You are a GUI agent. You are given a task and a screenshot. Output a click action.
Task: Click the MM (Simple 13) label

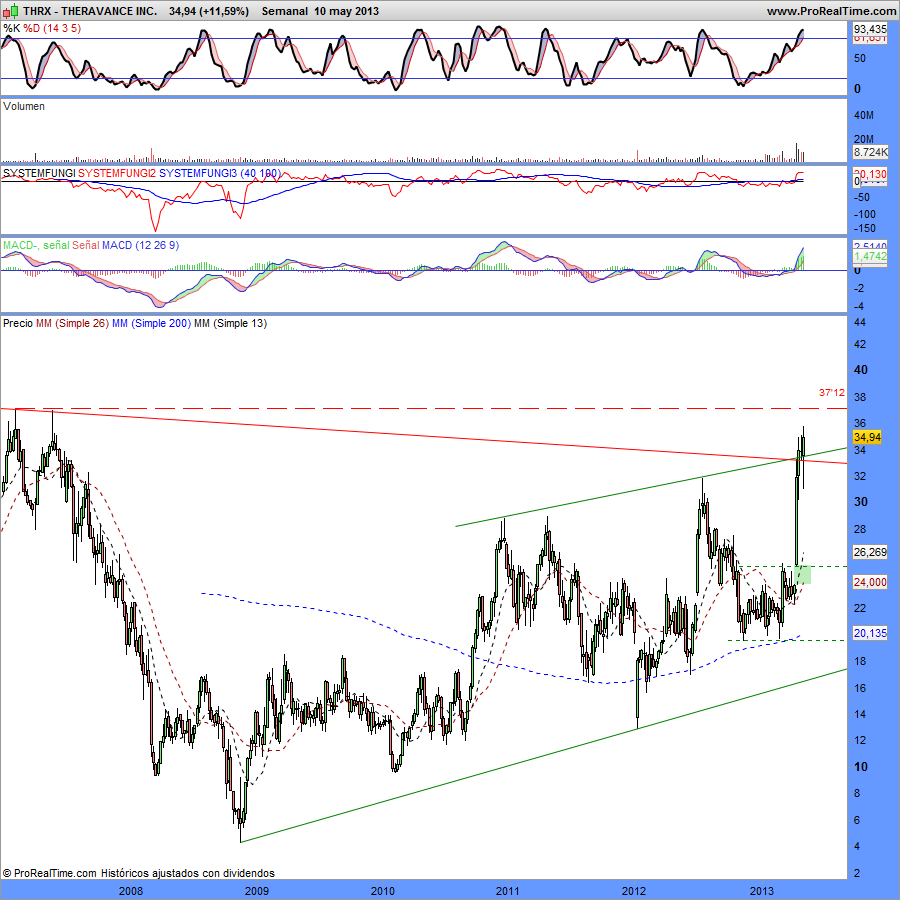231,323
